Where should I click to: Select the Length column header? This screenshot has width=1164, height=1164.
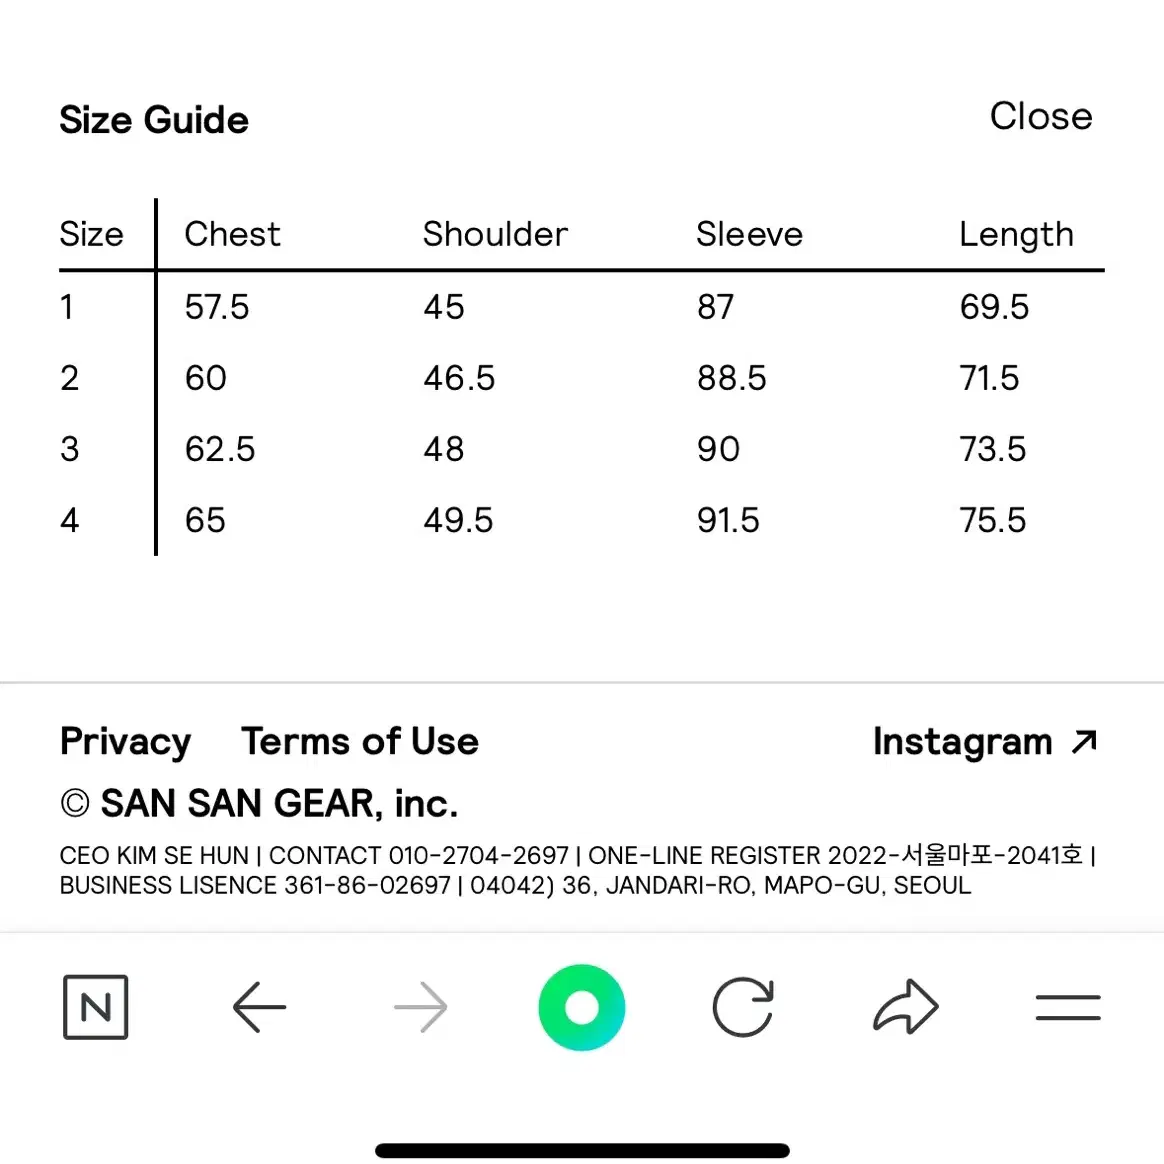pos(1016,235)
